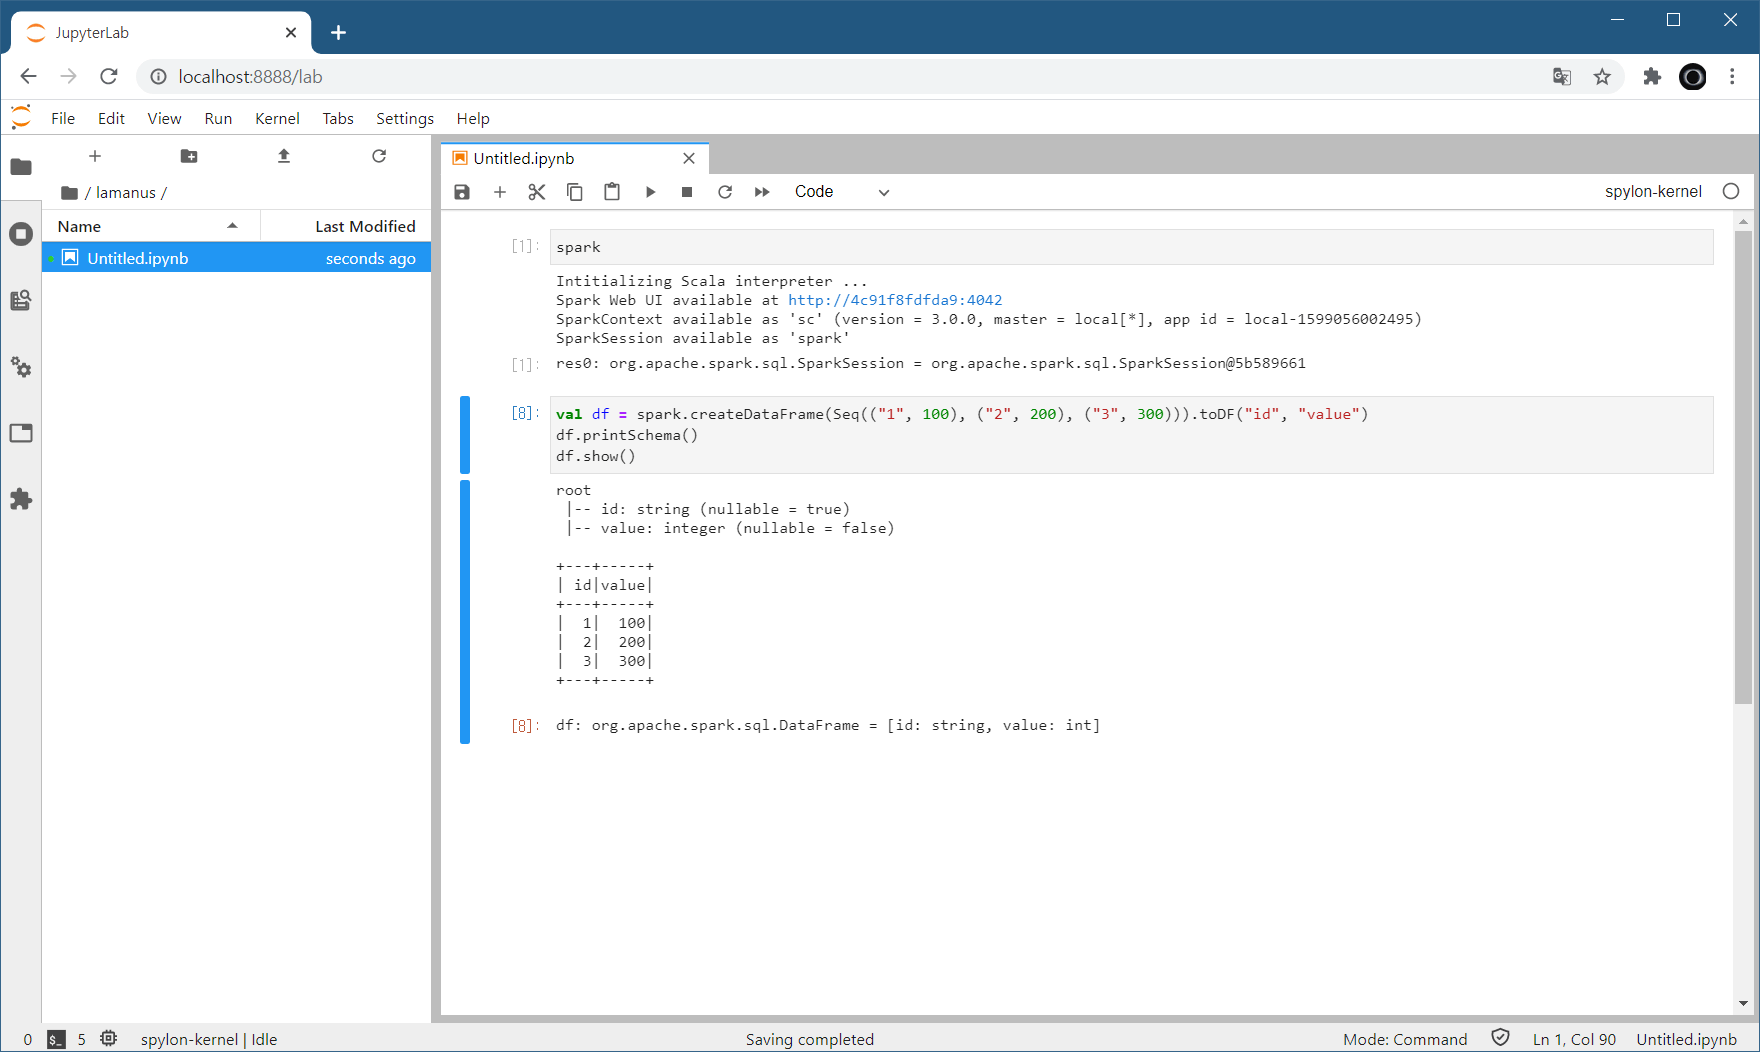Open the Settings menu
The height and width of the screenshot is (1052, 1760).
404,118
